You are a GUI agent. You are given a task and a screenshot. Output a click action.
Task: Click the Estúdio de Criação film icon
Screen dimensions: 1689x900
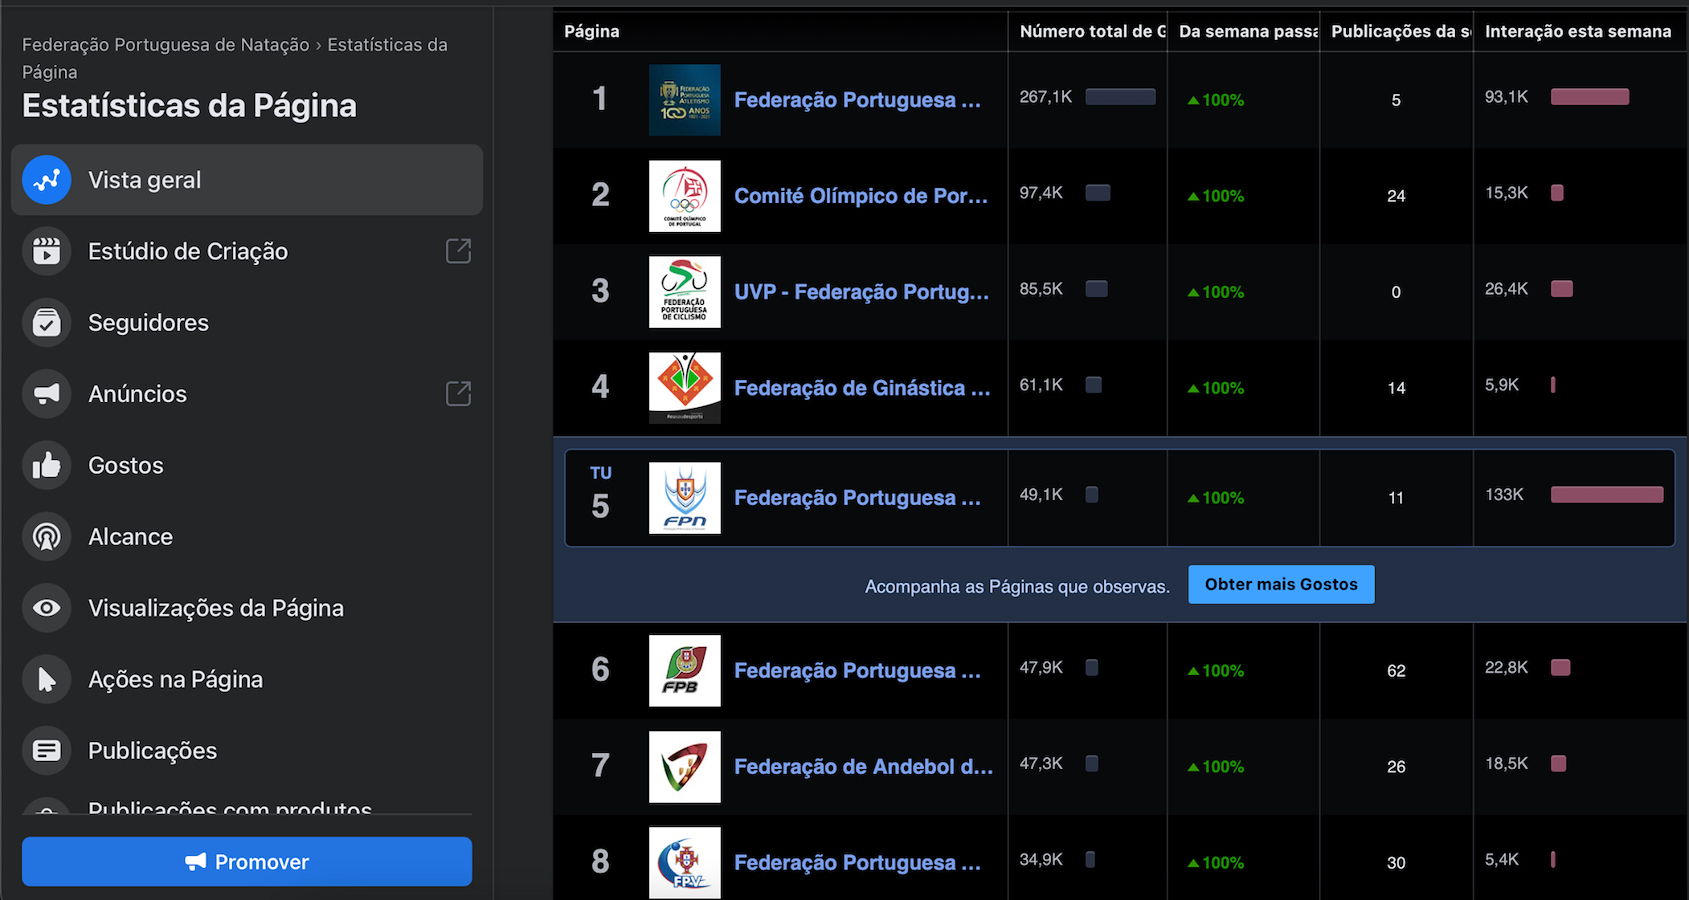pyautogui.click(x=46, y=251)
